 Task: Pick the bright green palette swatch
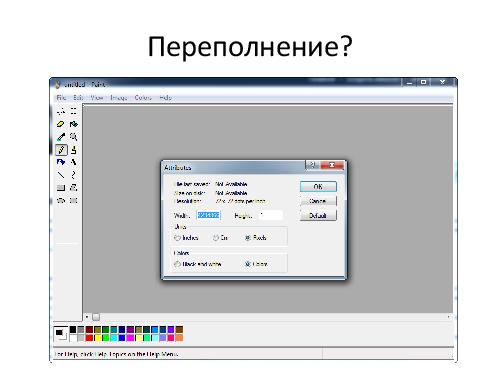point(105,338)
